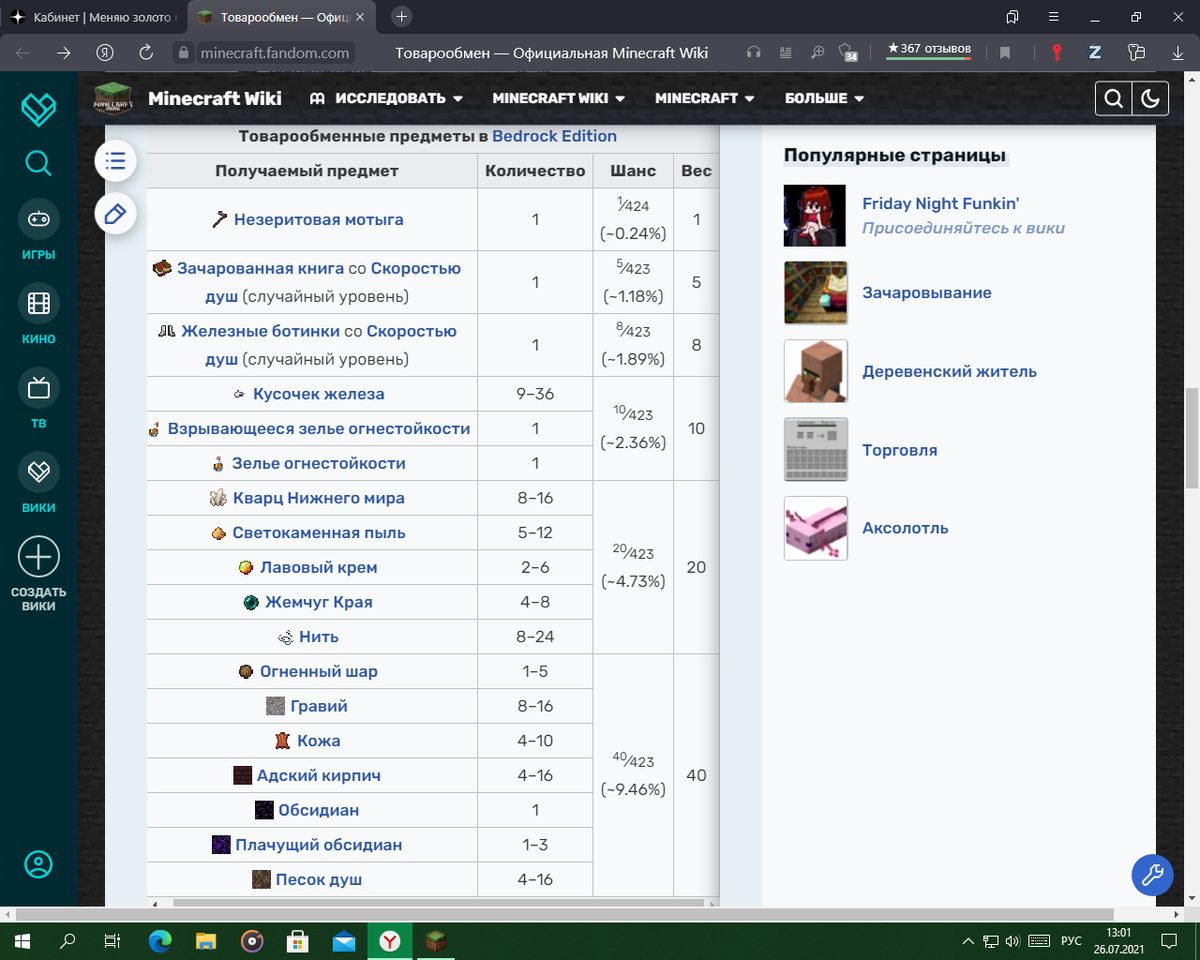Open Microsoft Edge from the taskbar
Screen dimensions: 1200x960
(x=159, y=941)
